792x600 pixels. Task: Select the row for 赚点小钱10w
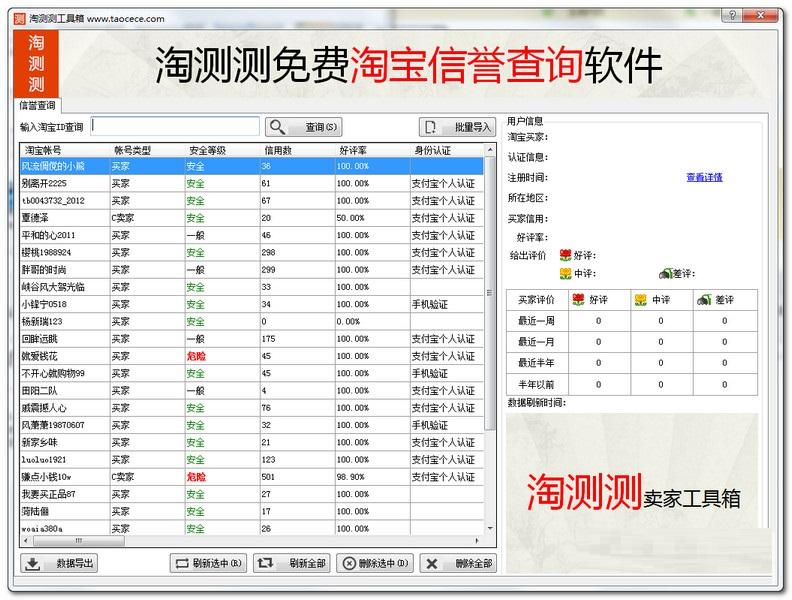tap(252, 477)
